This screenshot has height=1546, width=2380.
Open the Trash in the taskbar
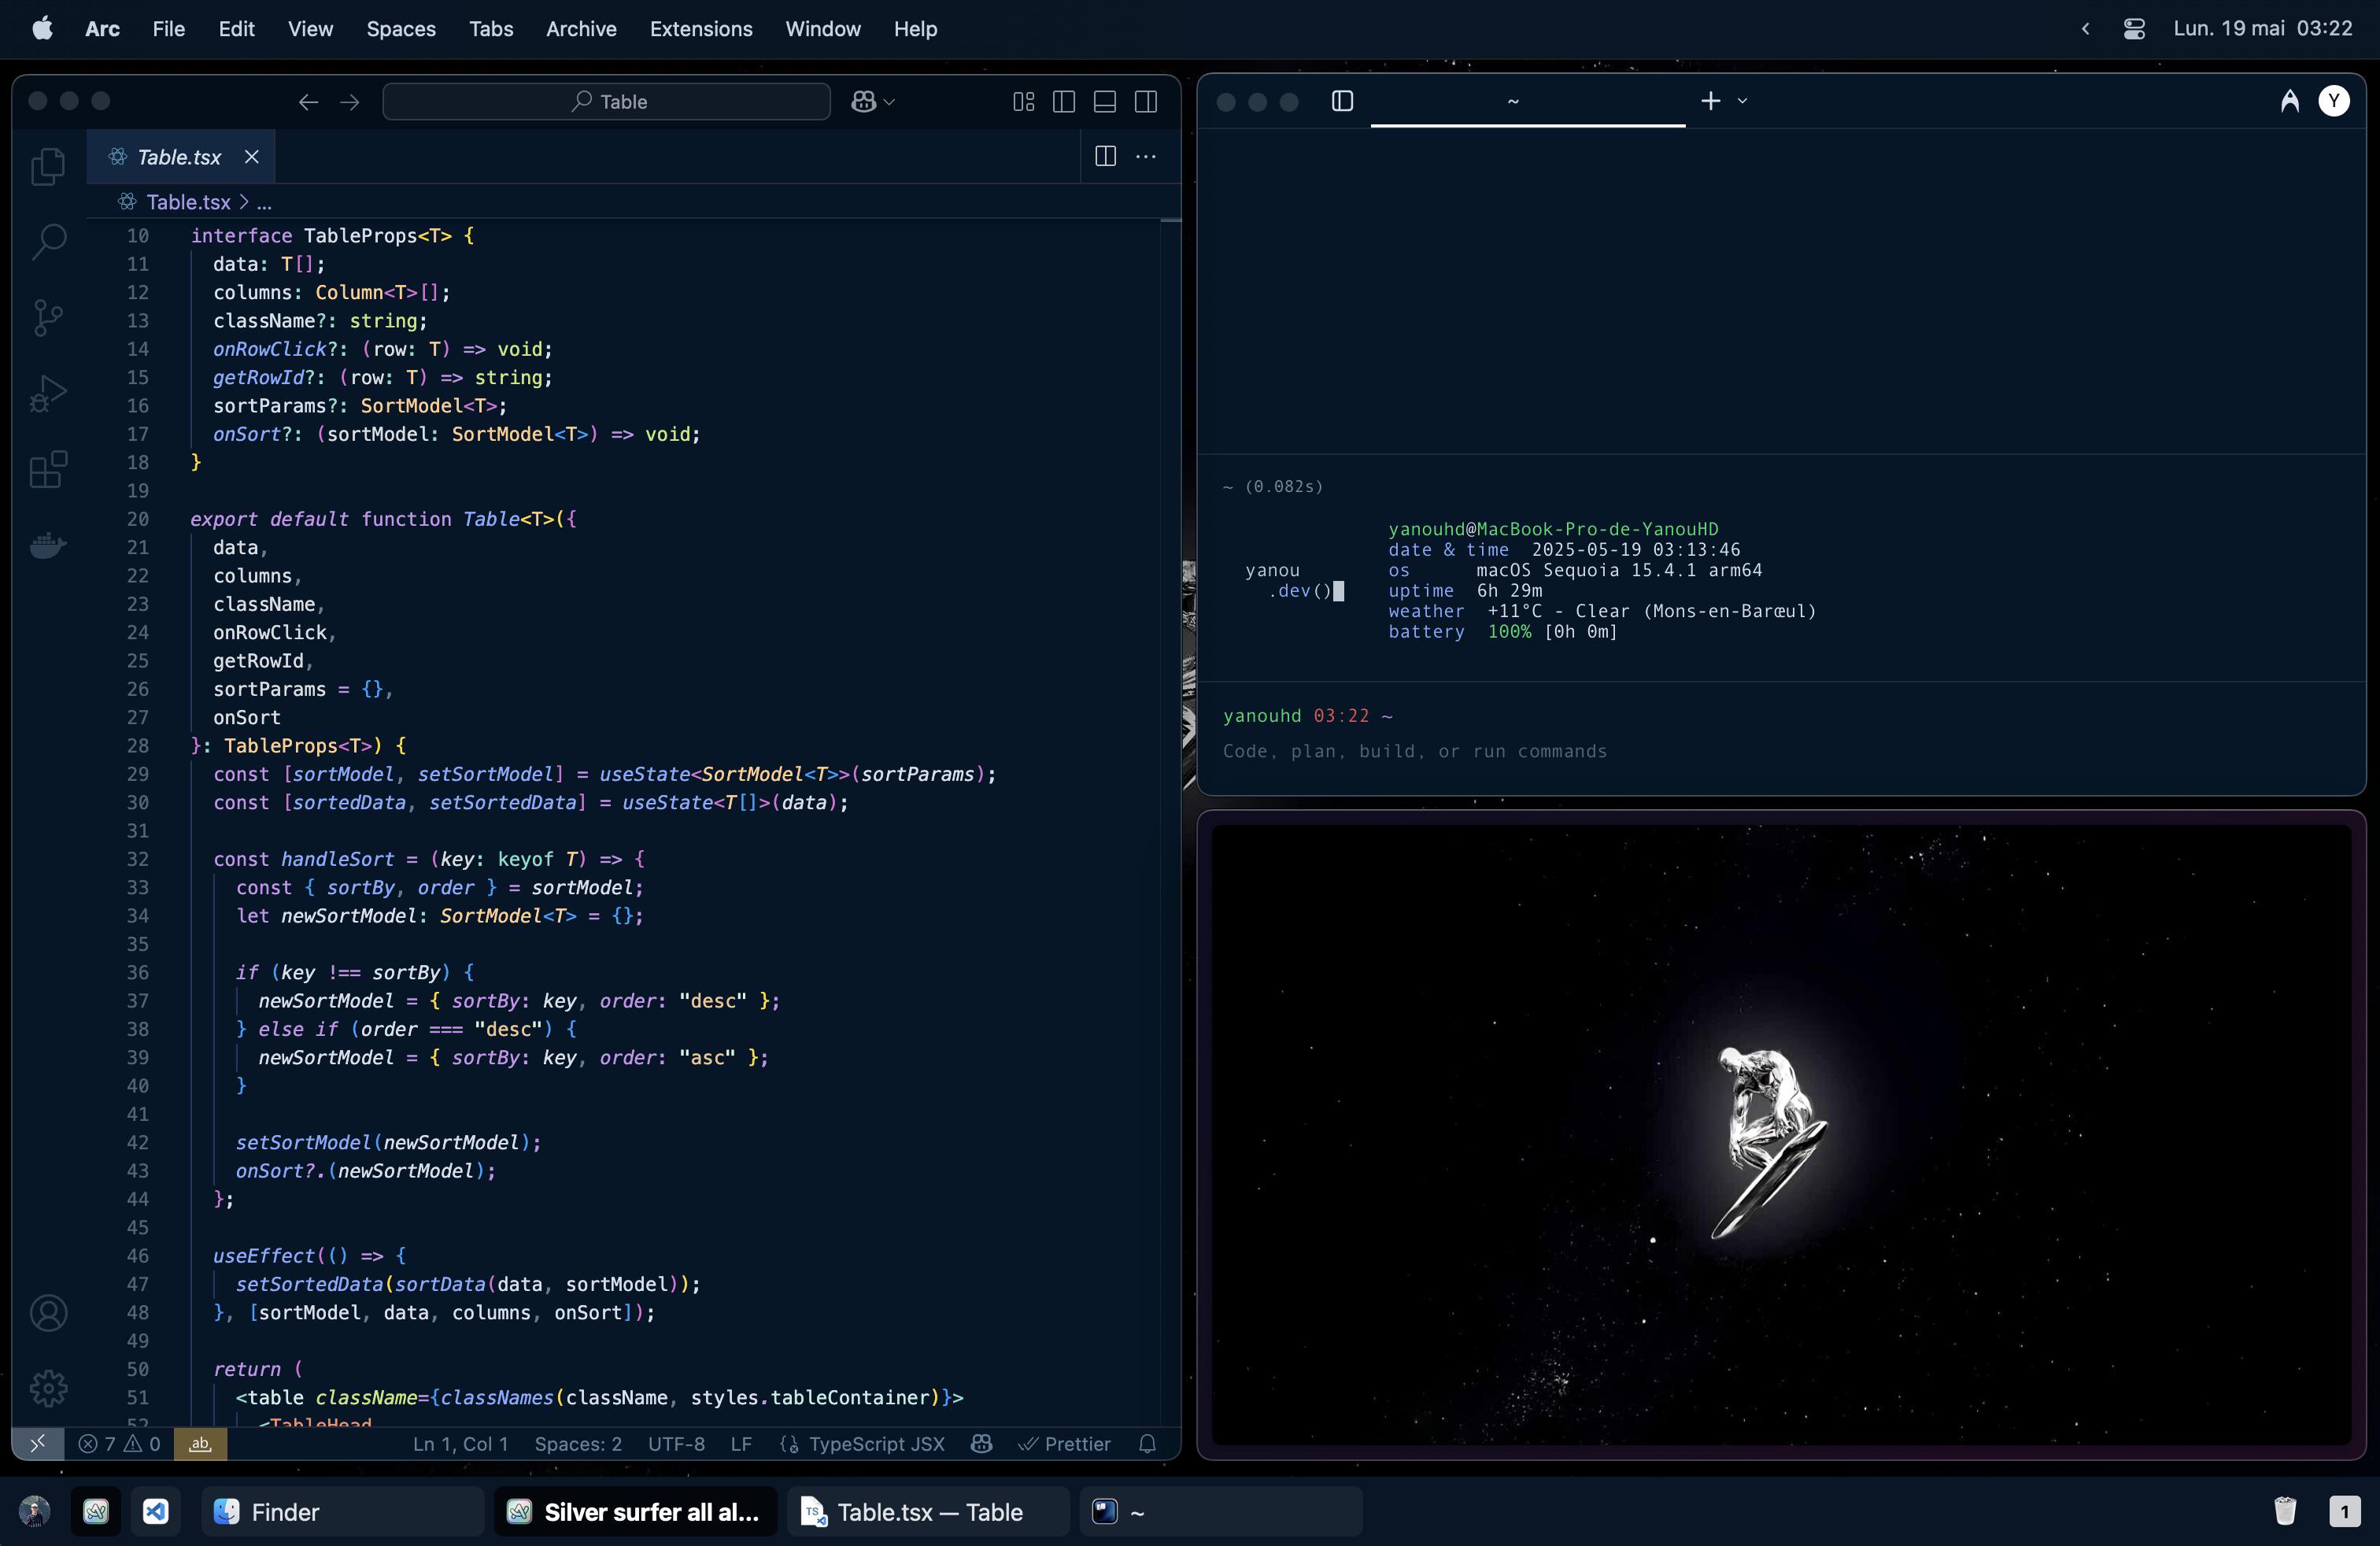click(2285, 1511)
